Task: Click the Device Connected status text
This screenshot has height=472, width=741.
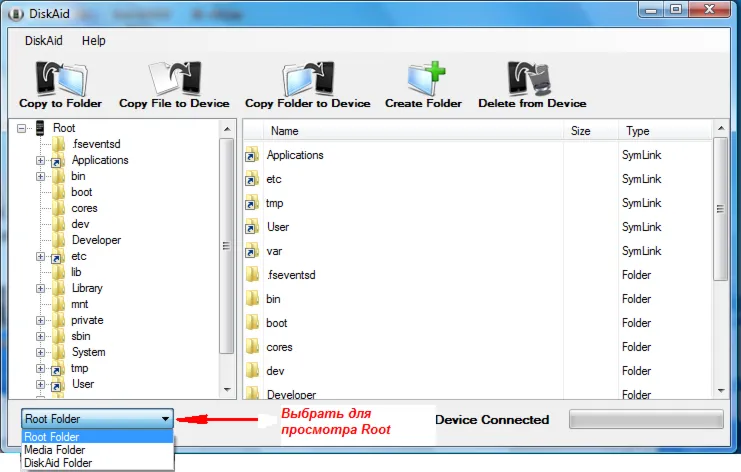Action: click(x=492, y=420)
